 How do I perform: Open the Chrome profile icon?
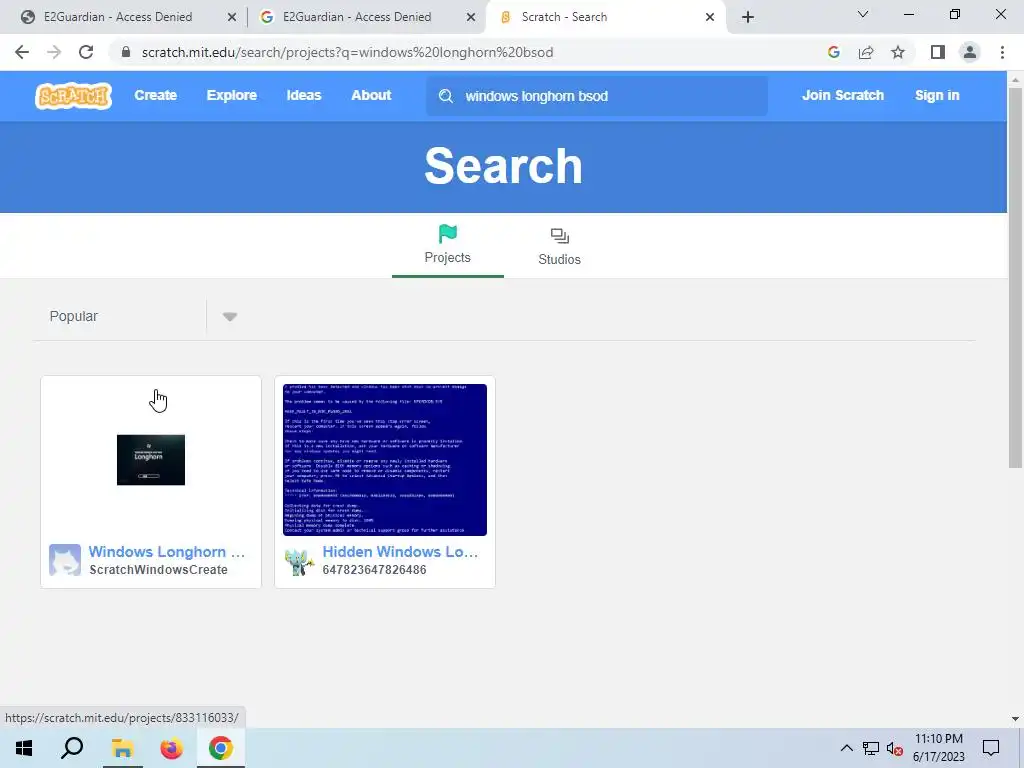click(x=970, y=52)
